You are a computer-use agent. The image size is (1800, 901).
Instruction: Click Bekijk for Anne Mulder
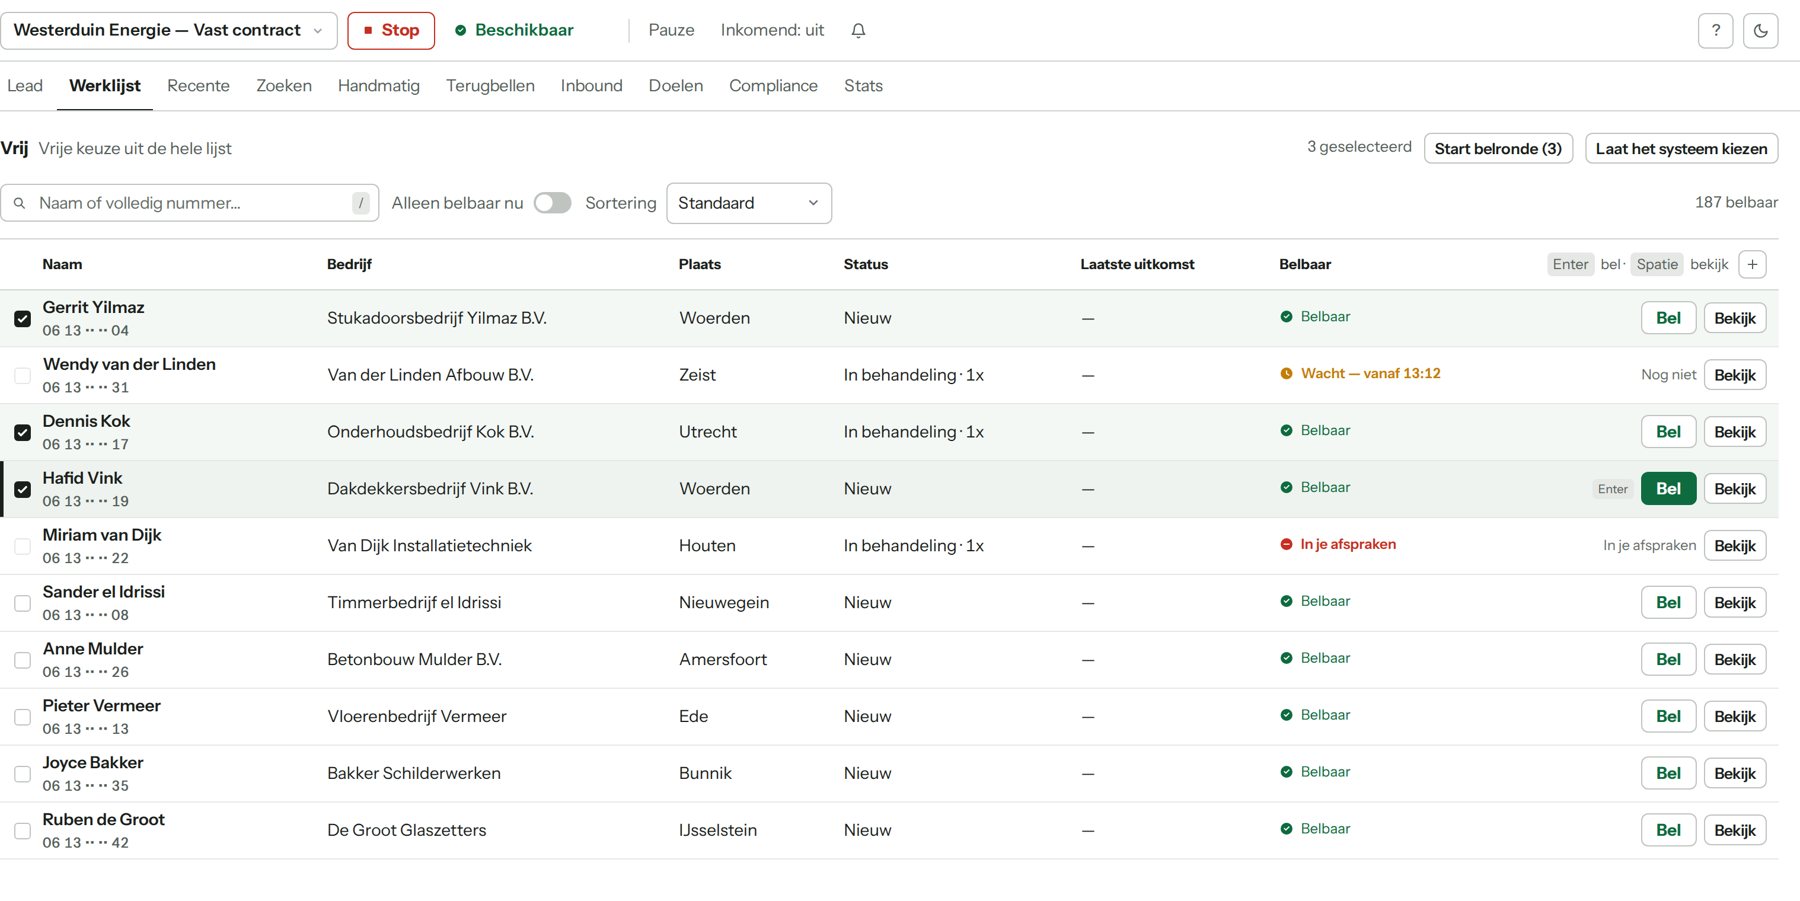(x=1735, y=660)
